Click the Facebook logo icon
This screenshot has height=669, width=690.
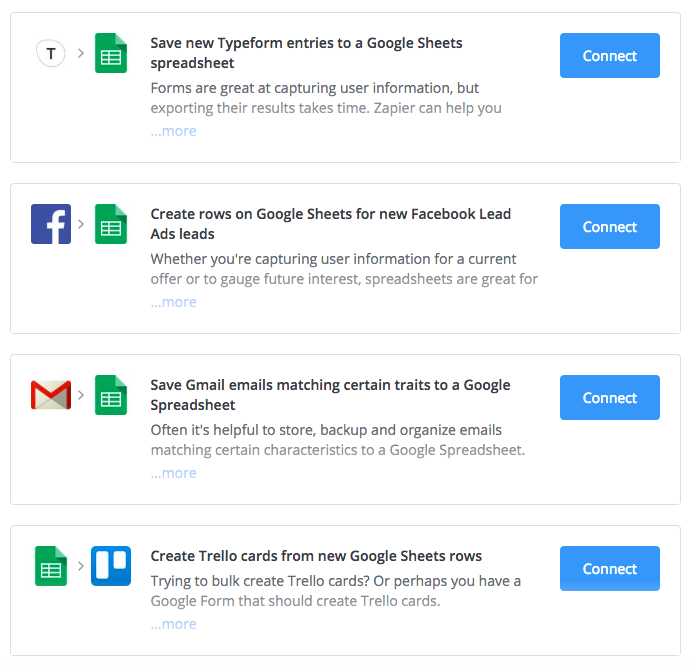(51, 224)
